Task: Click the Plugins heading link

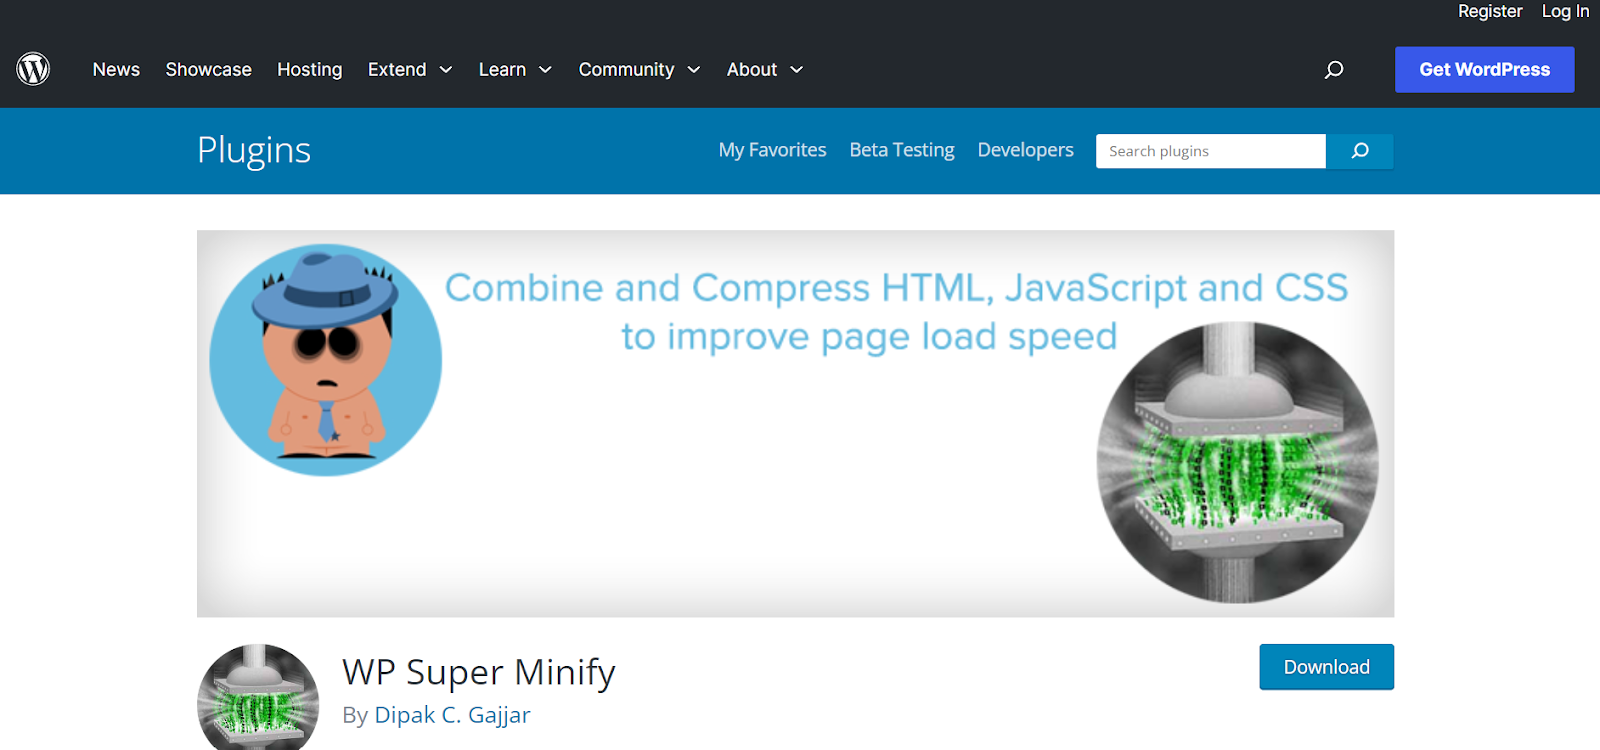Action: tap(254, 150)
